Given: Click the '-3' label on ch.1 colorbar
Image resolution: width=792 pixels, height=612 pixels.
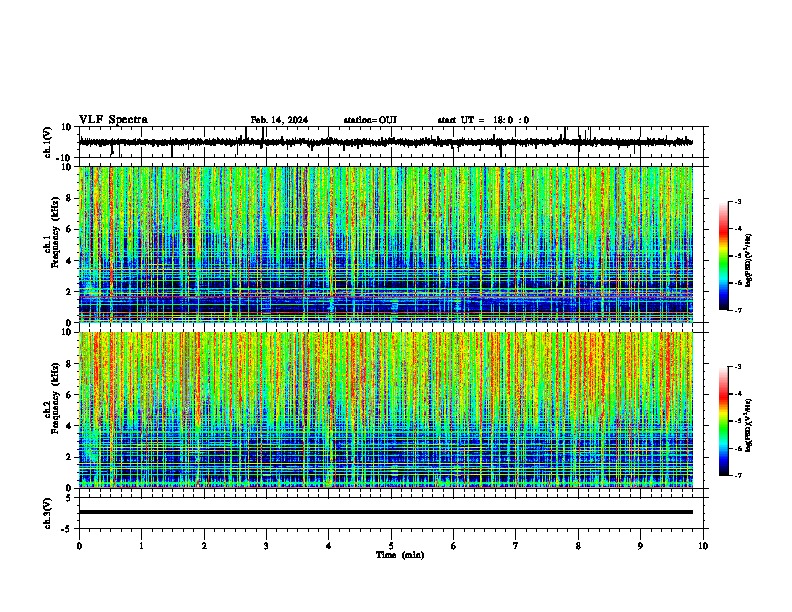Looking at the screenshot, I should point(737,201).
